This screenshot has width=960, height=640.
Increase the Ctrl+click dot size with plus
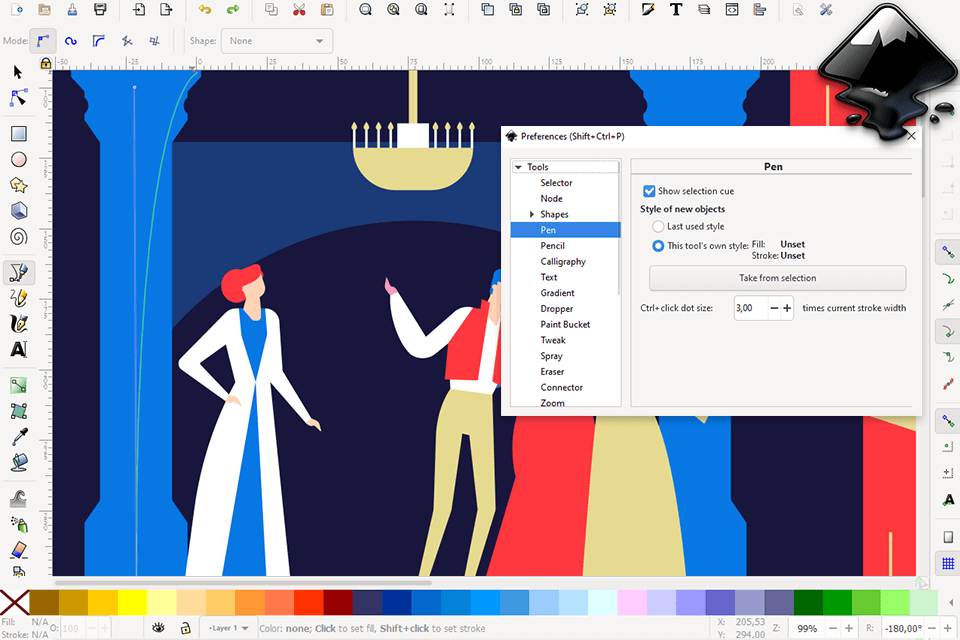787,309
